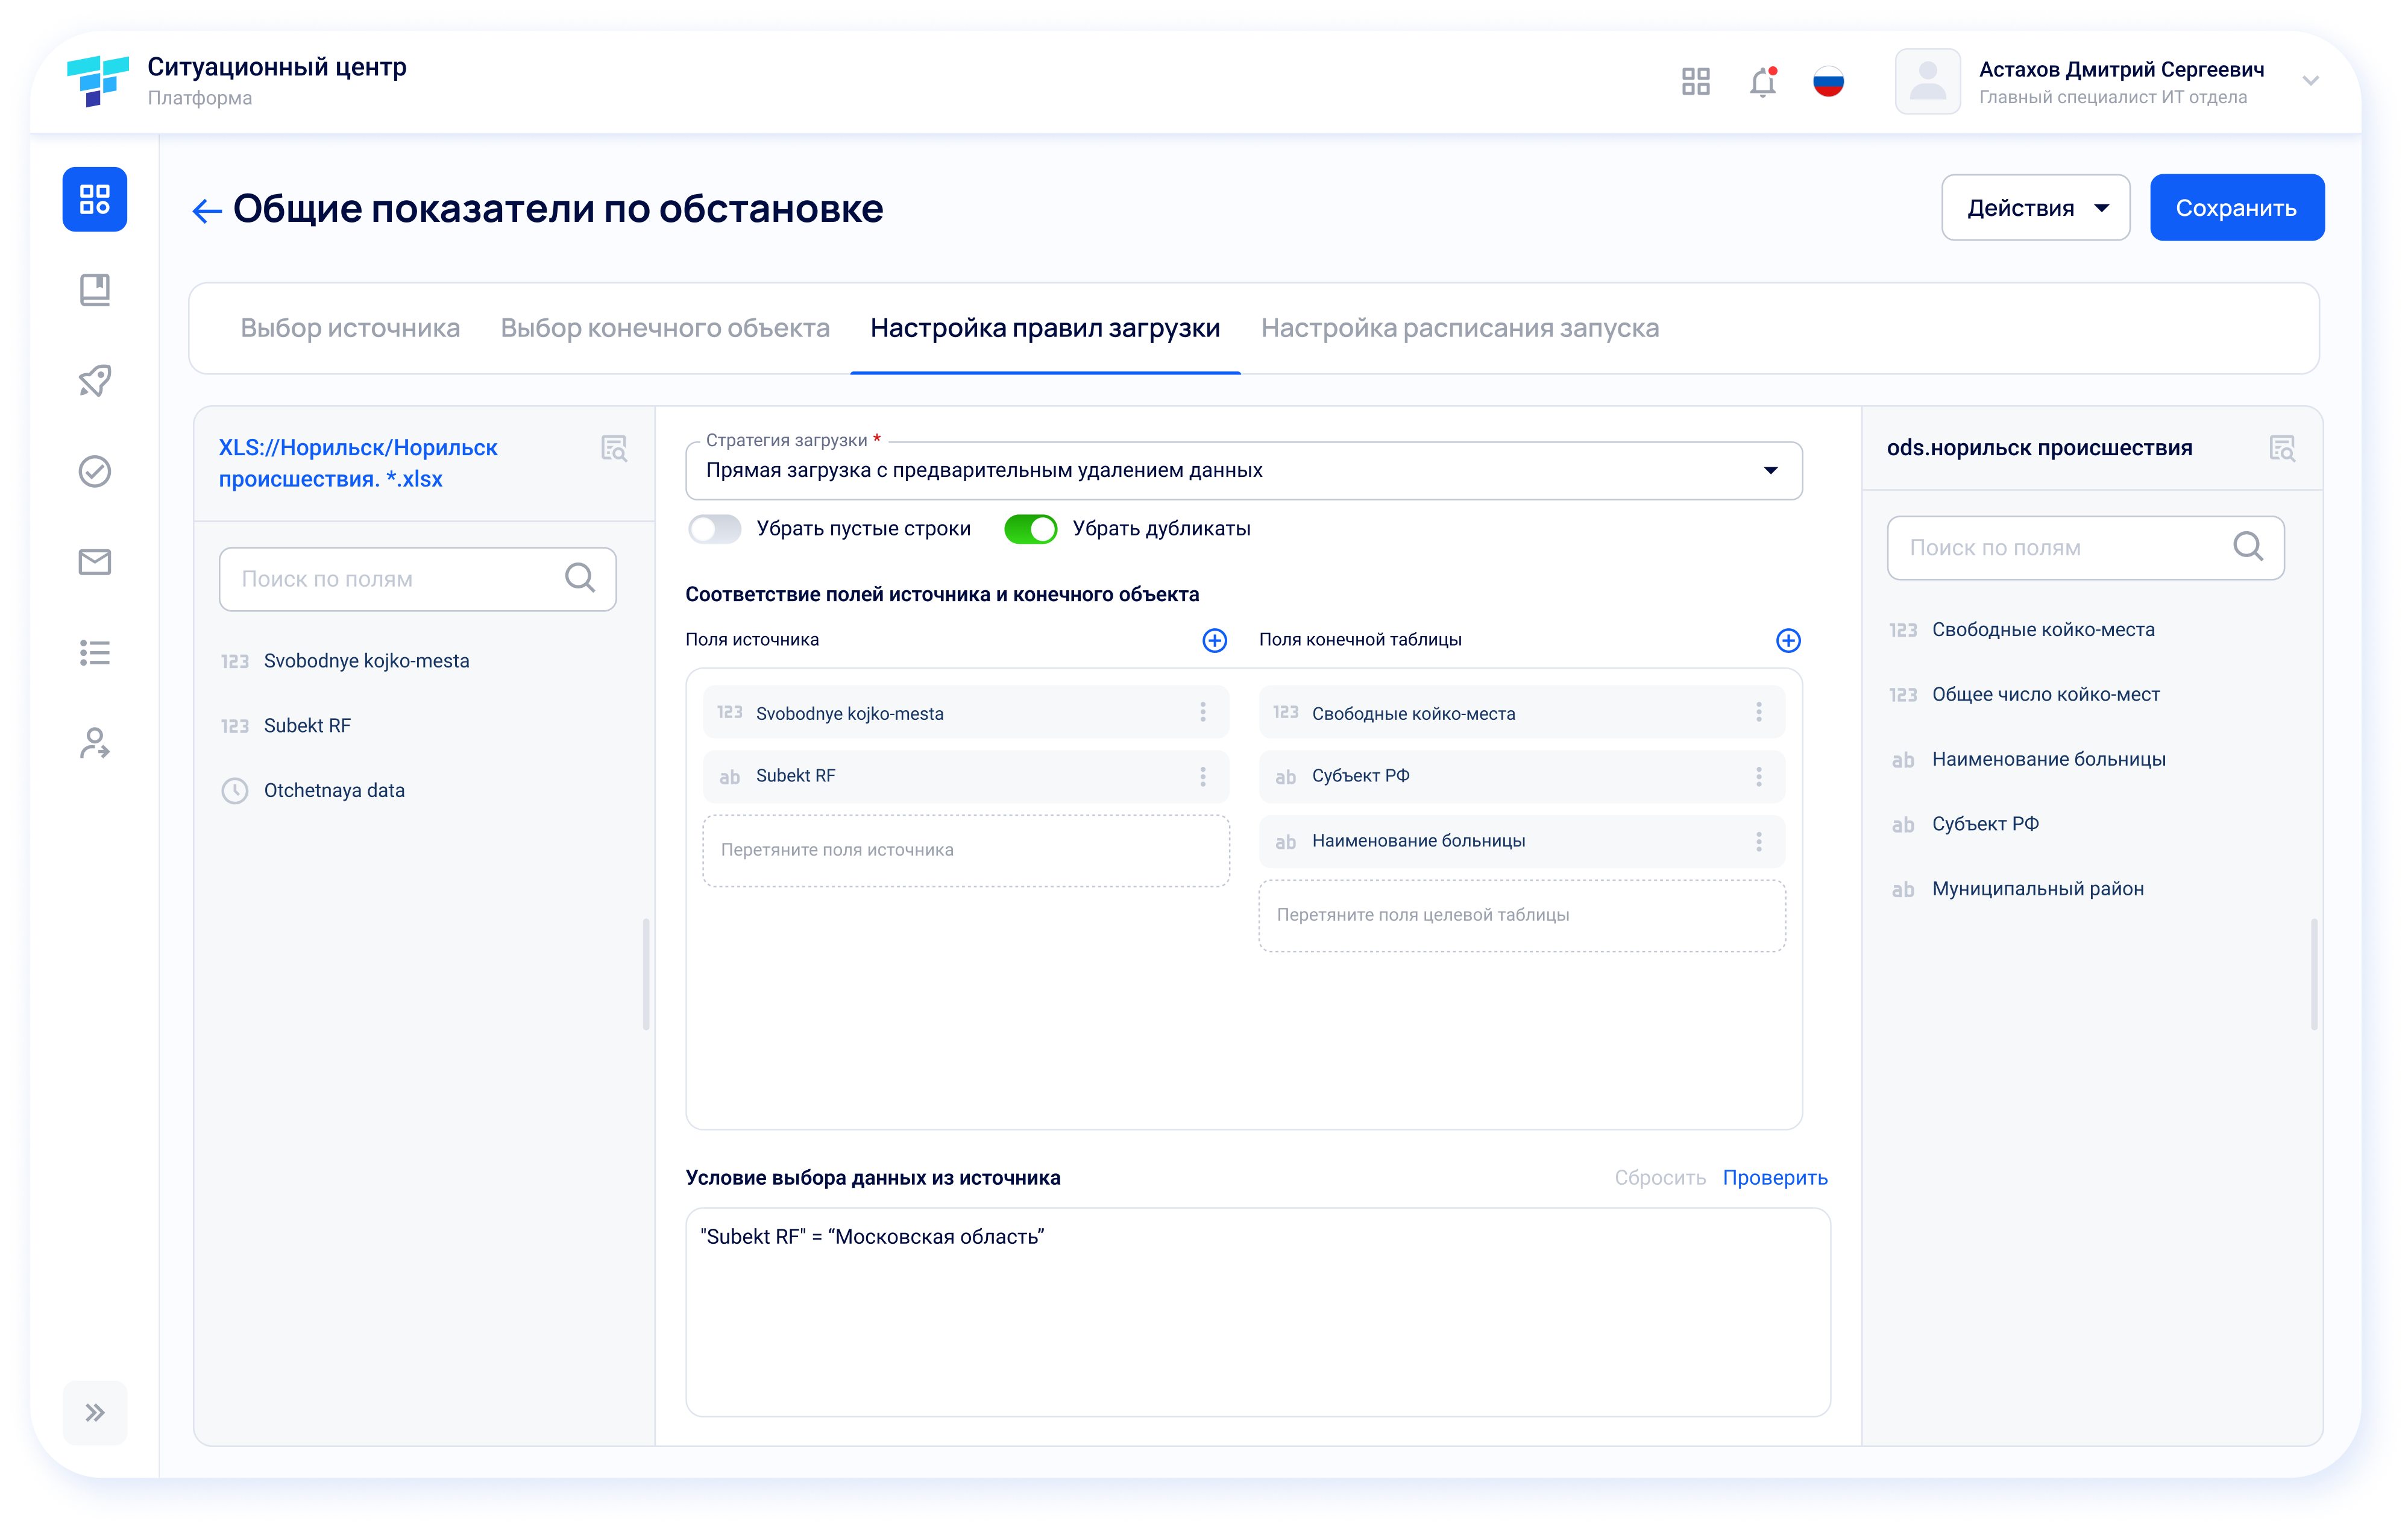2408x1529 pixels.
Task: Click mapped Наименование больницы row
Action: (x=1522, y=842)
